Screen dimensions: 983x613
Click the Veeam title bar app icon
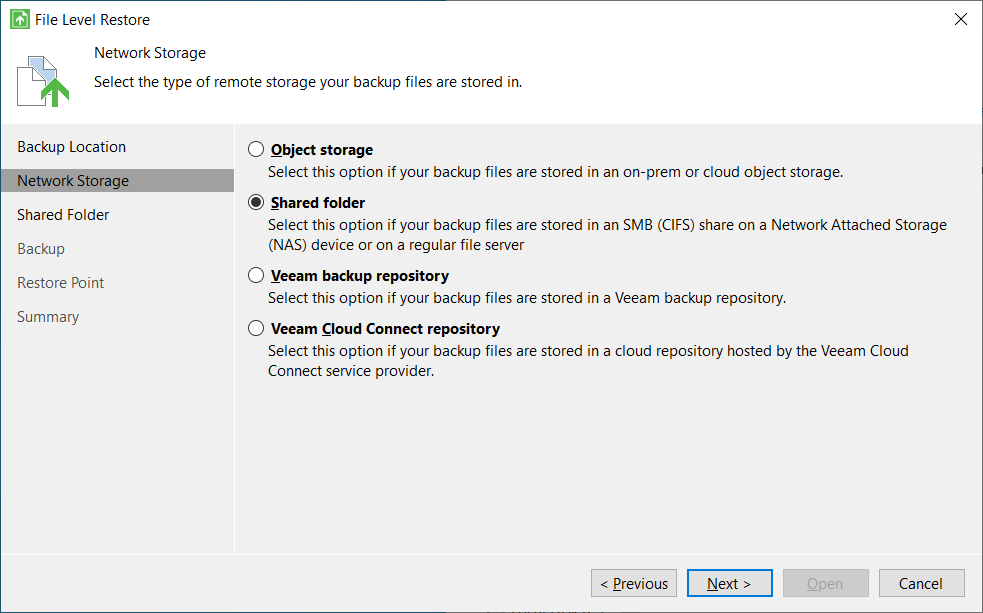[19, 19]
